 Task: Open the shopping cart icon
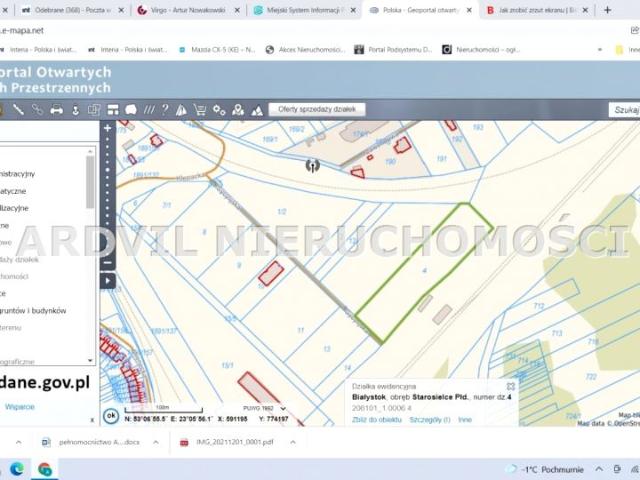point(200,109)
